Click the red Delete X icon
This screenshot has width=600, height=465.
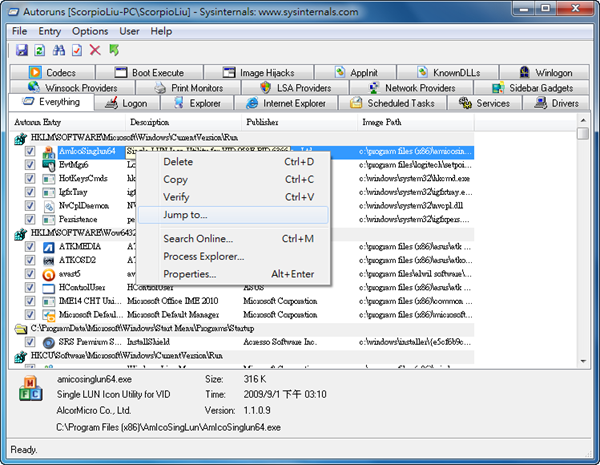95,50
